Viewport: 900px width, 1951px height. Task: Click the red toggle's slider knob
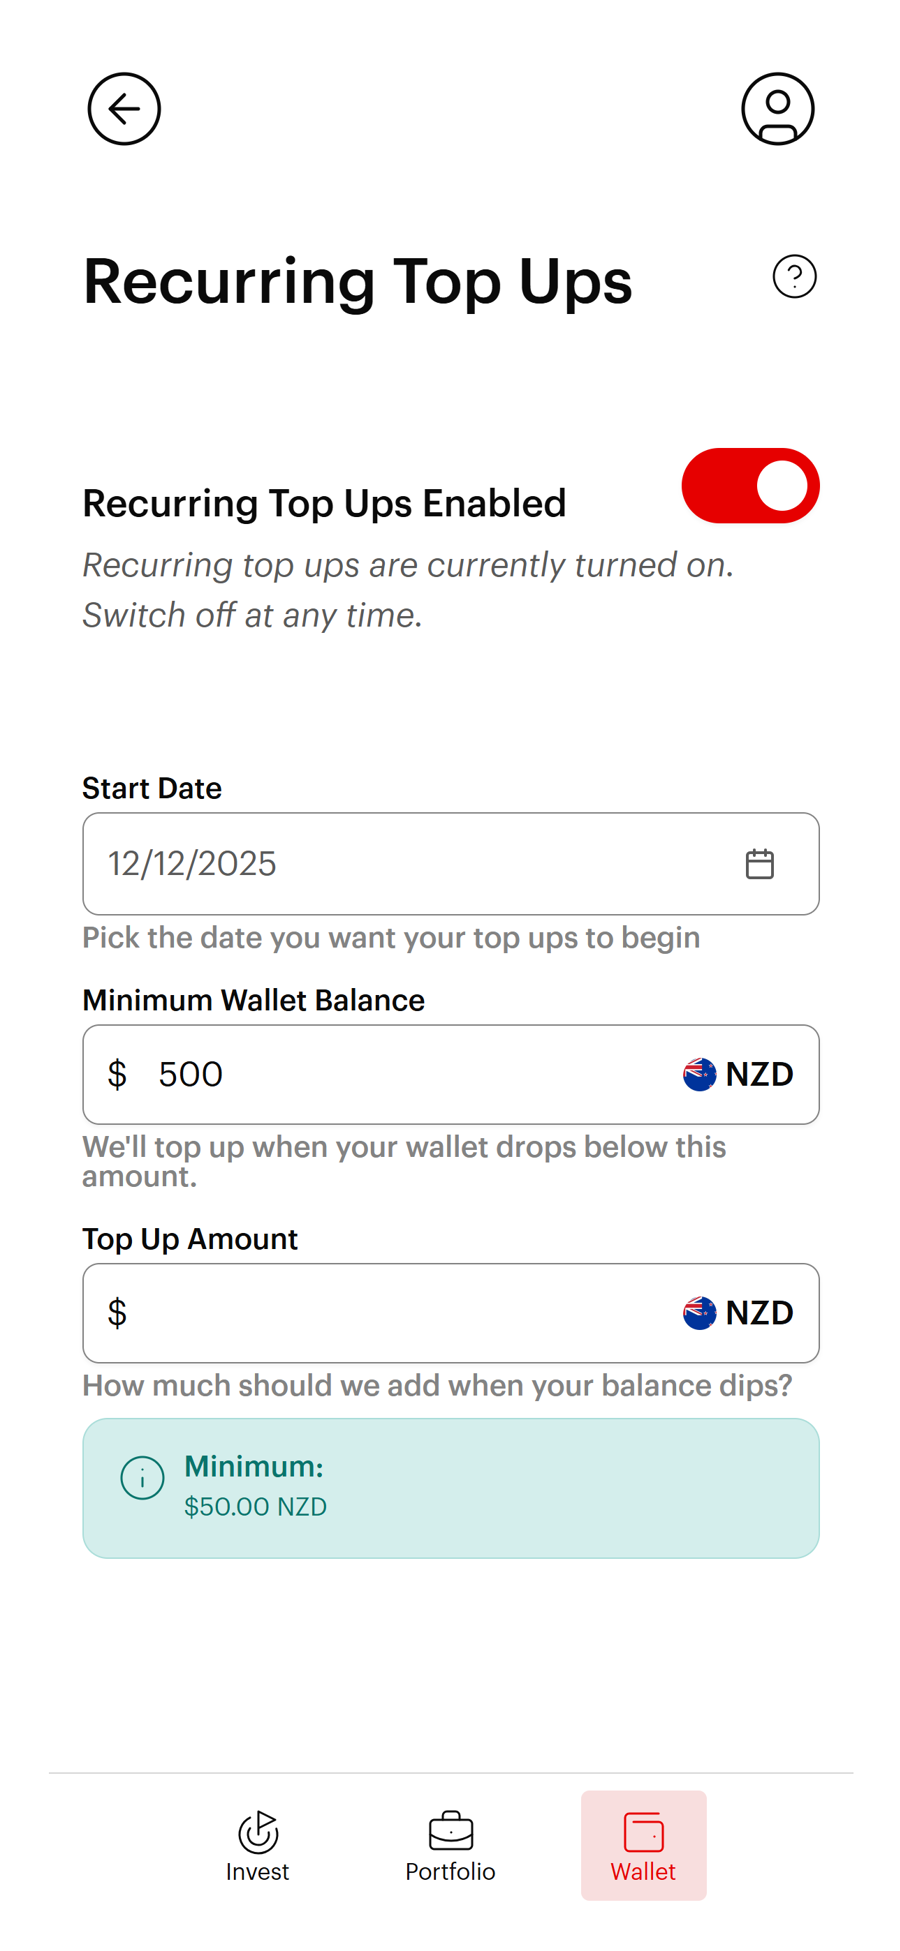click(x=783, y=486)
